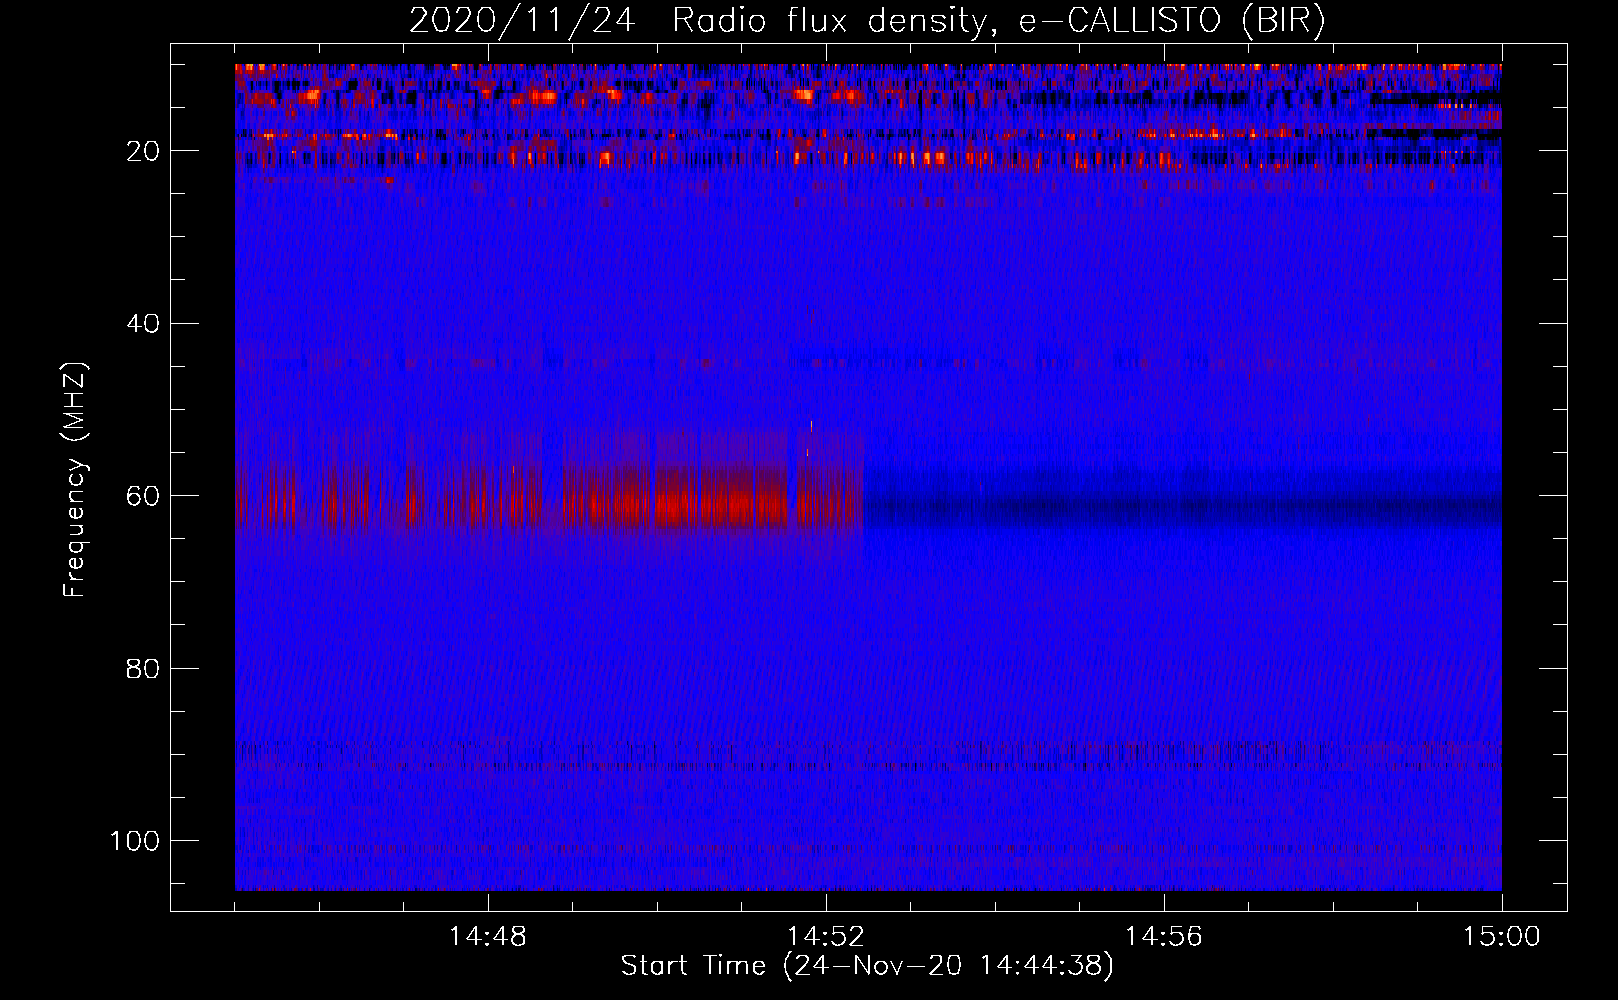This screenshot has height=1000, width=1618.
Task: Click the '40' frequency tick label
Action: [x=143, y=324]
